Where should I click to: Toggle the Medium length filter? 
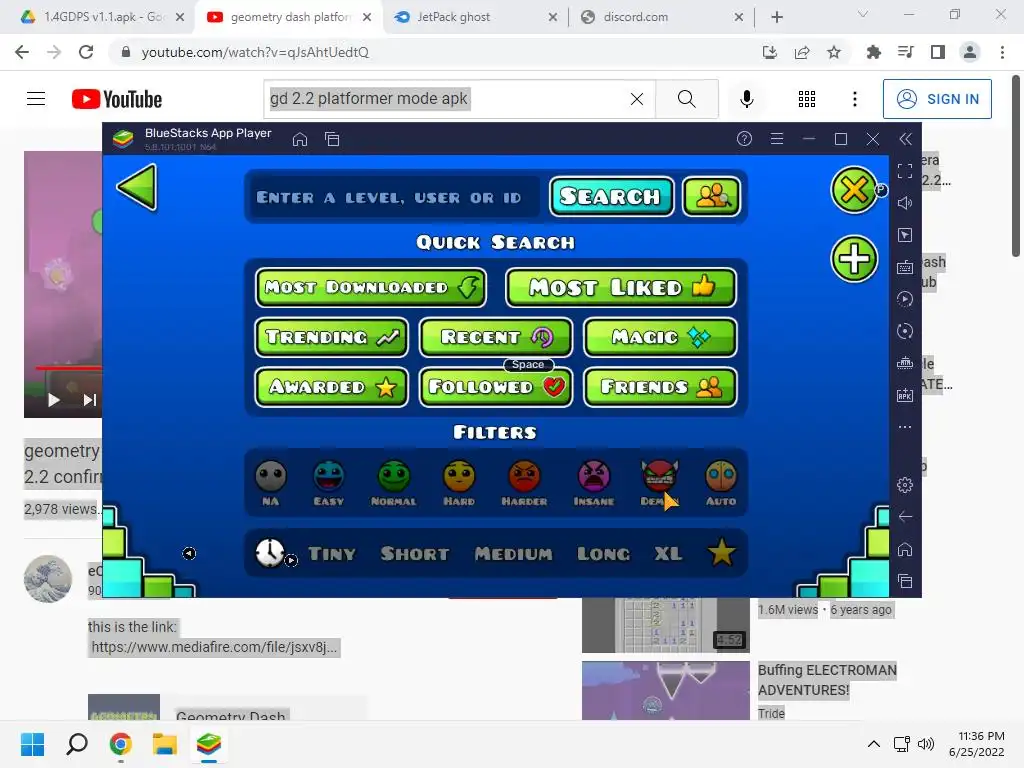[513, 554]
